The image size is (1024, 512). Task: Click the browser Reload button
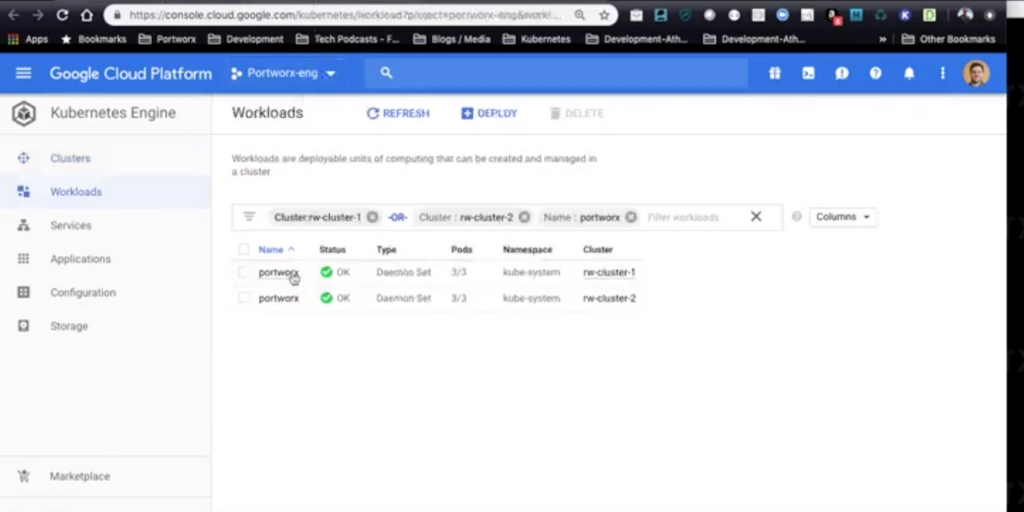point(62,14)
